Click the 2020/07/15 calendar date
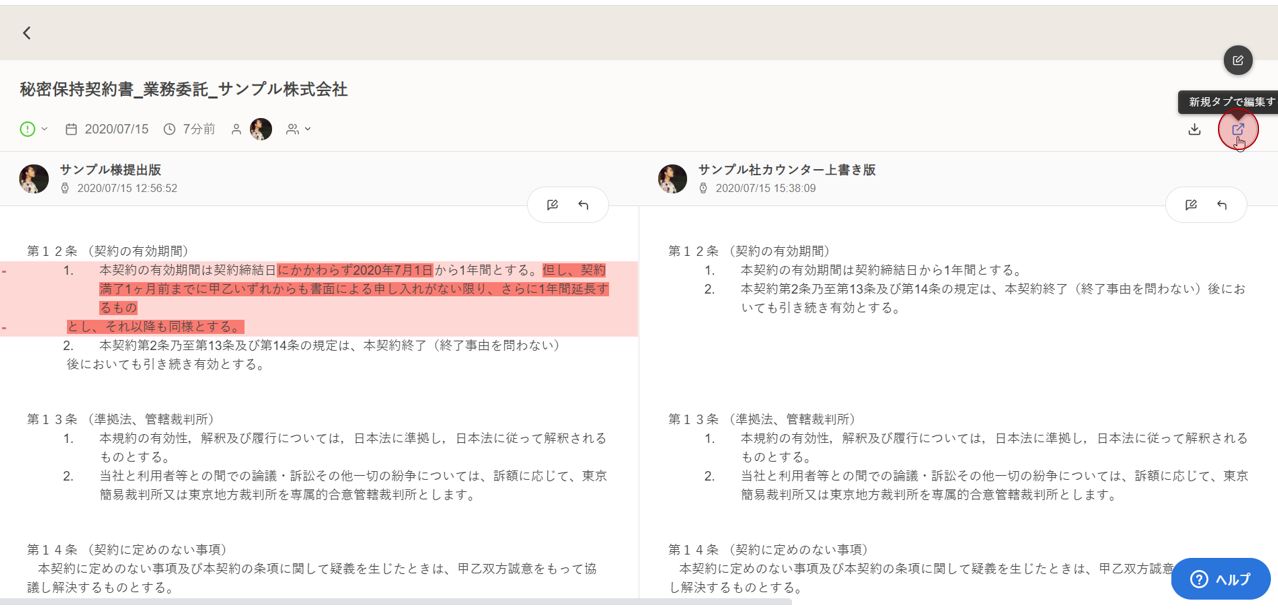The image size is (1278, 610). click(116, 129)
